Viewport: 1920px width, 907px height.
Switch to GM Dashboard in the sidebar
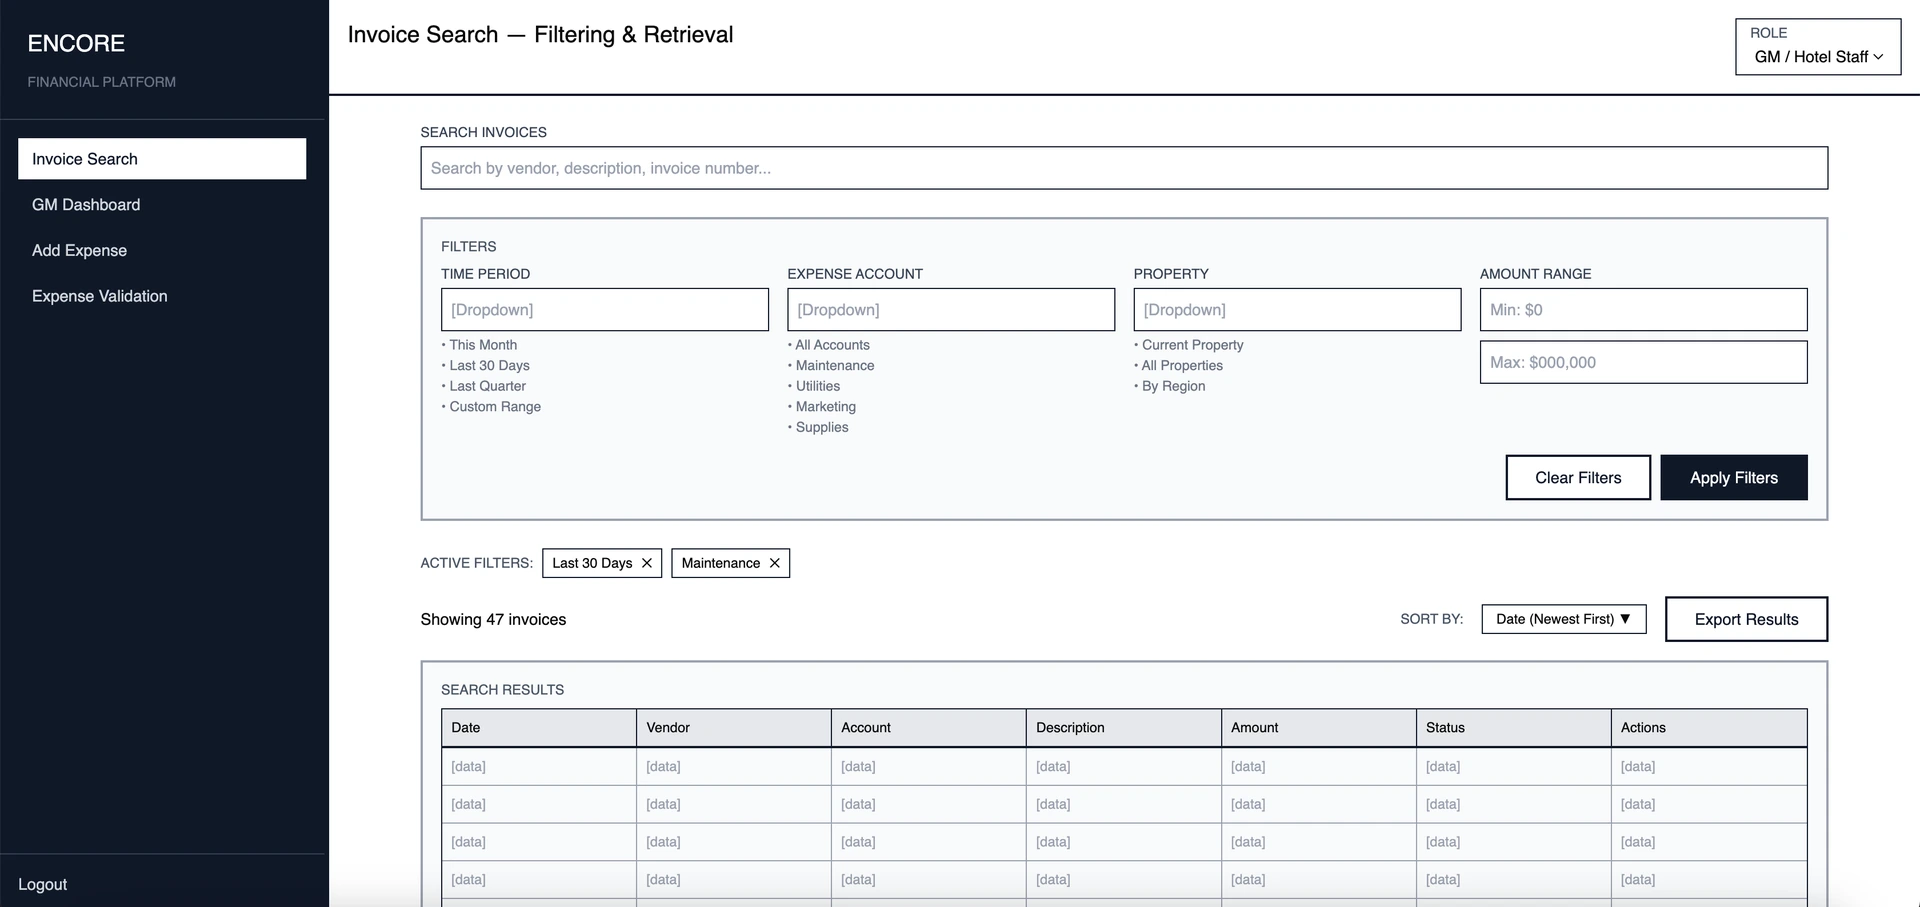pos(86,204)
